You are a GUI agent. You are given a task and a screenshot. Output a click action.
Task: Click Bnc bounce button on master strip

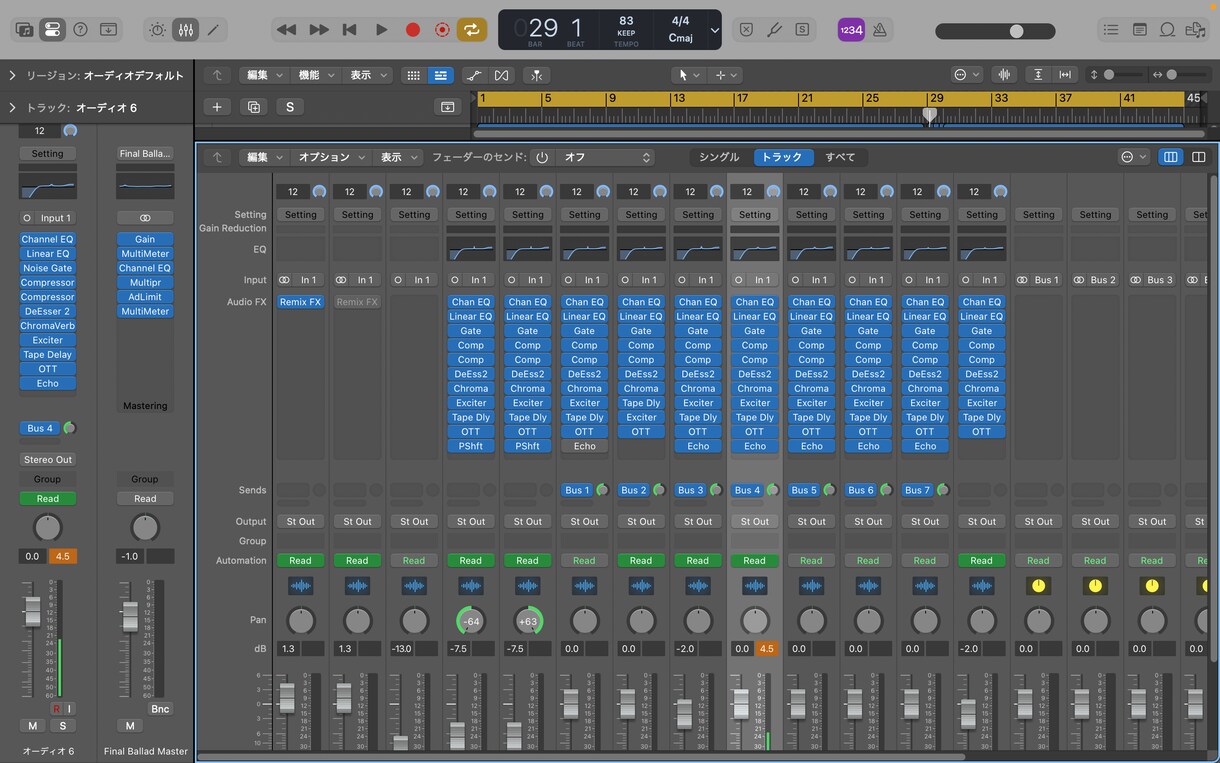(160, 709)
